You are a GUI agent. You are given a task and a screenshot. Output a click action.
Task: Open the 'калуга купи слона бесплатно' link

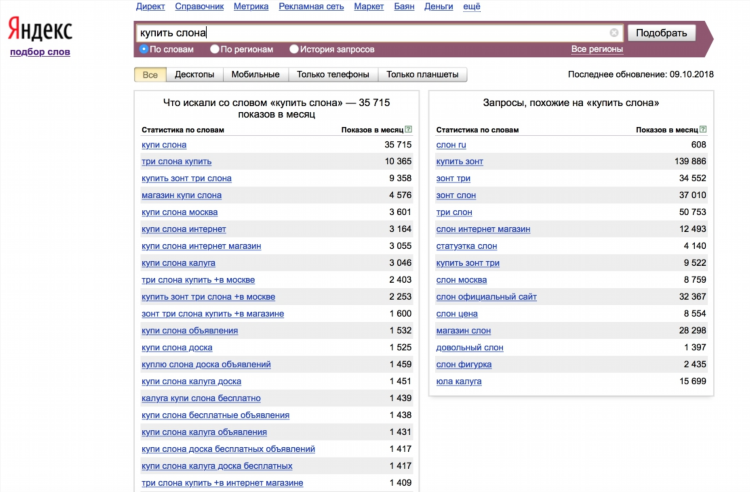201,398
